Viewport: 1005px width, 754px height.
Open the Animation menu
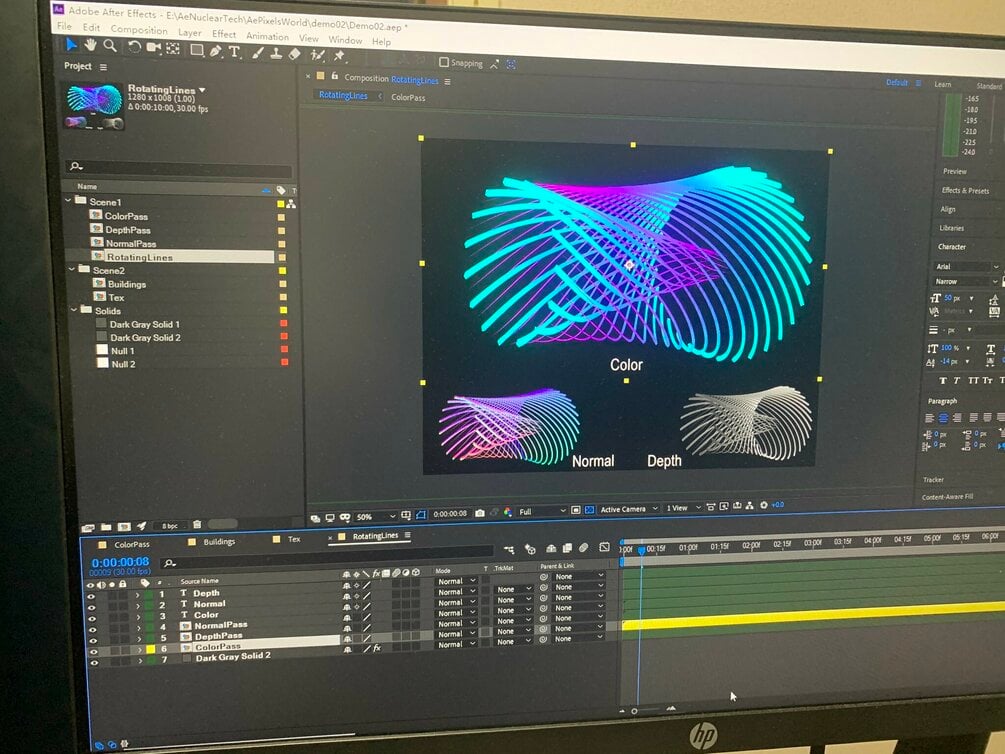click(267, 36)
